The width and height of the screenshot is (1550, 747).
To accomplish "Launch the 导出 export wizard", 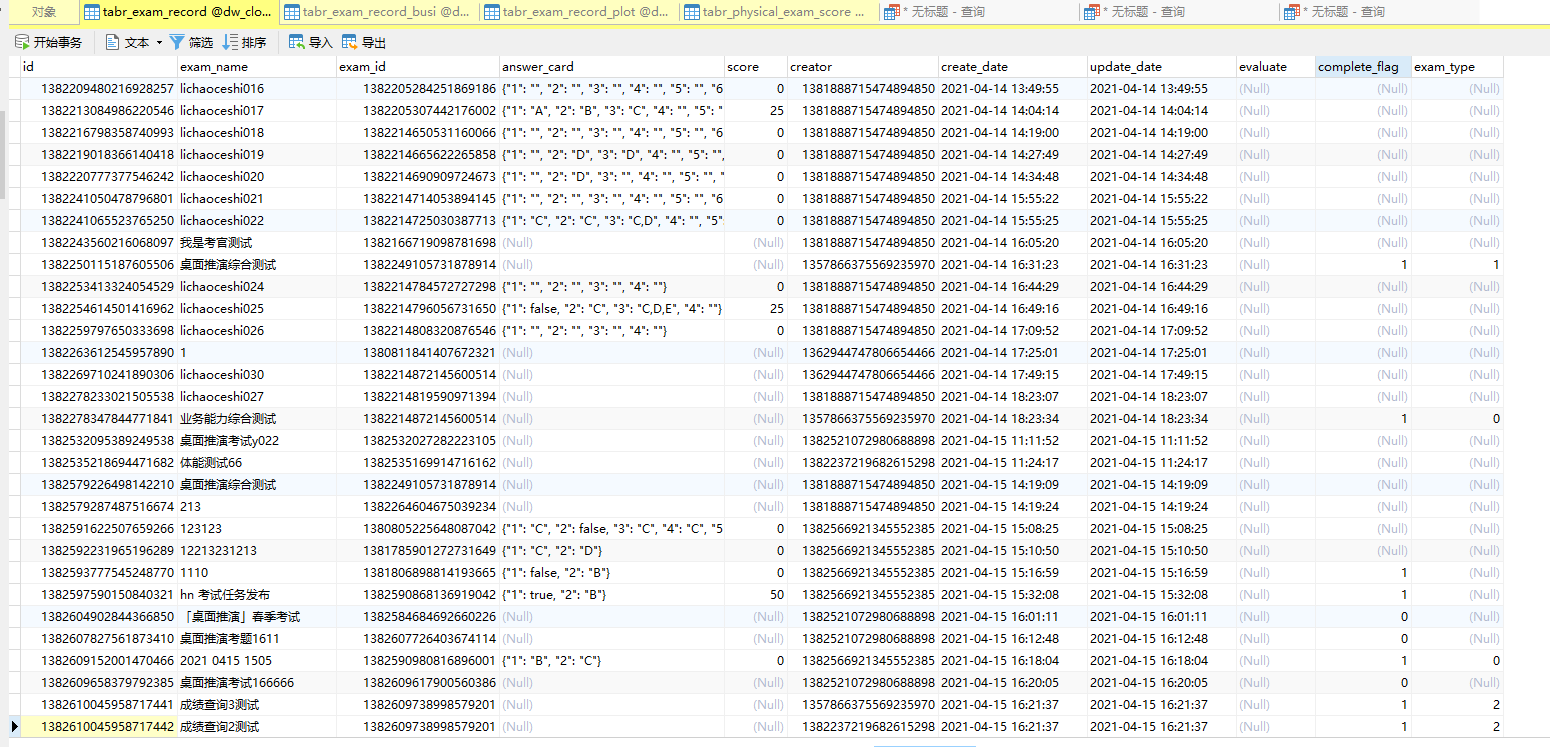I will (364, 42).
